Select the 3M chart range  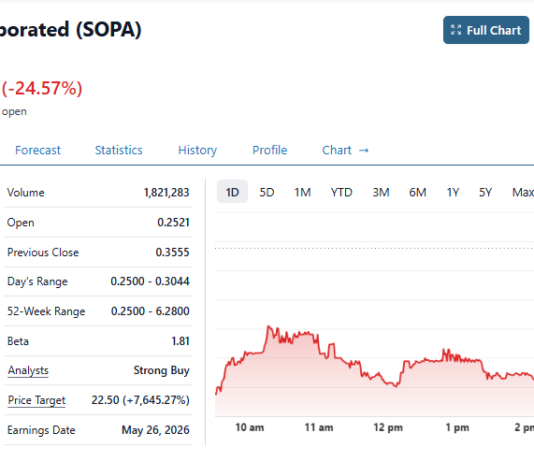(x=381, y=192)
